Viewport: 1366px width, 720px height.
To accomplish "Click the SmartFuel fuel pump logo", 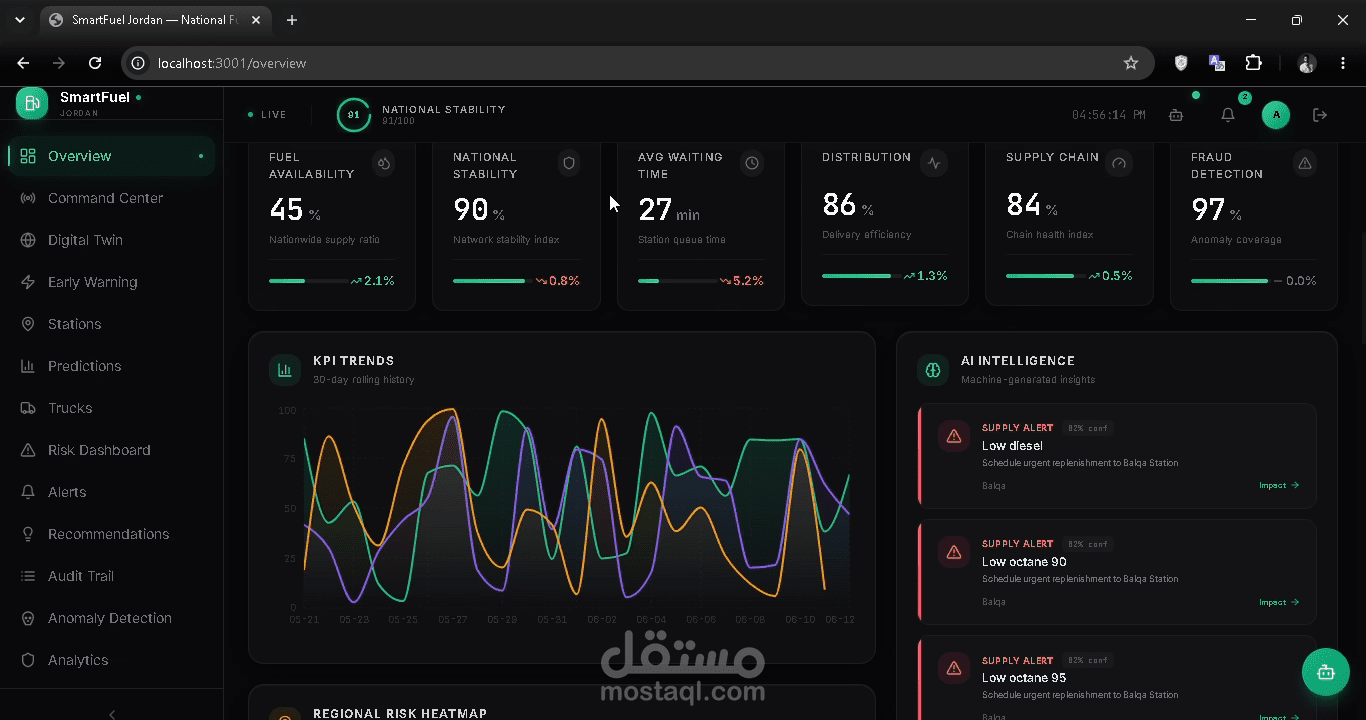I will (32, 103).
